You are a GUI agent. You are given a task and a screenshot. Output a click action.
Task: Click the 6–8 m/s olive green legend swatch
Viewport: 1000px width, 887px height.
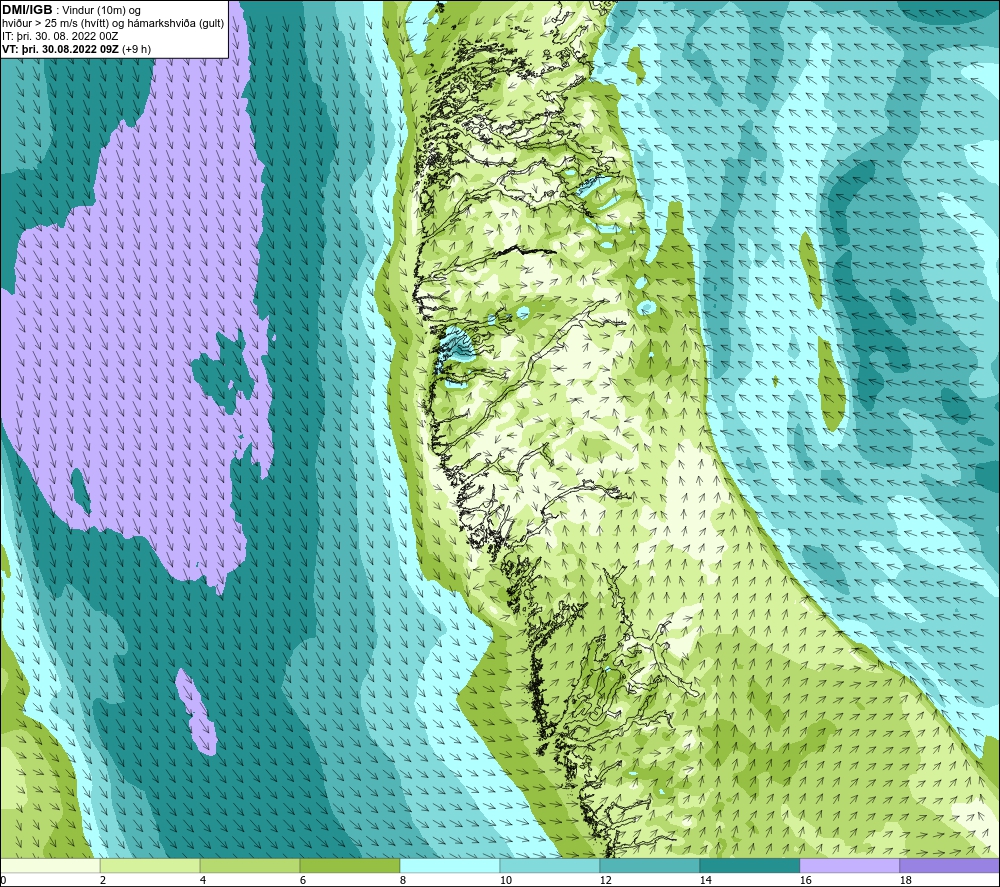point(349,865)
